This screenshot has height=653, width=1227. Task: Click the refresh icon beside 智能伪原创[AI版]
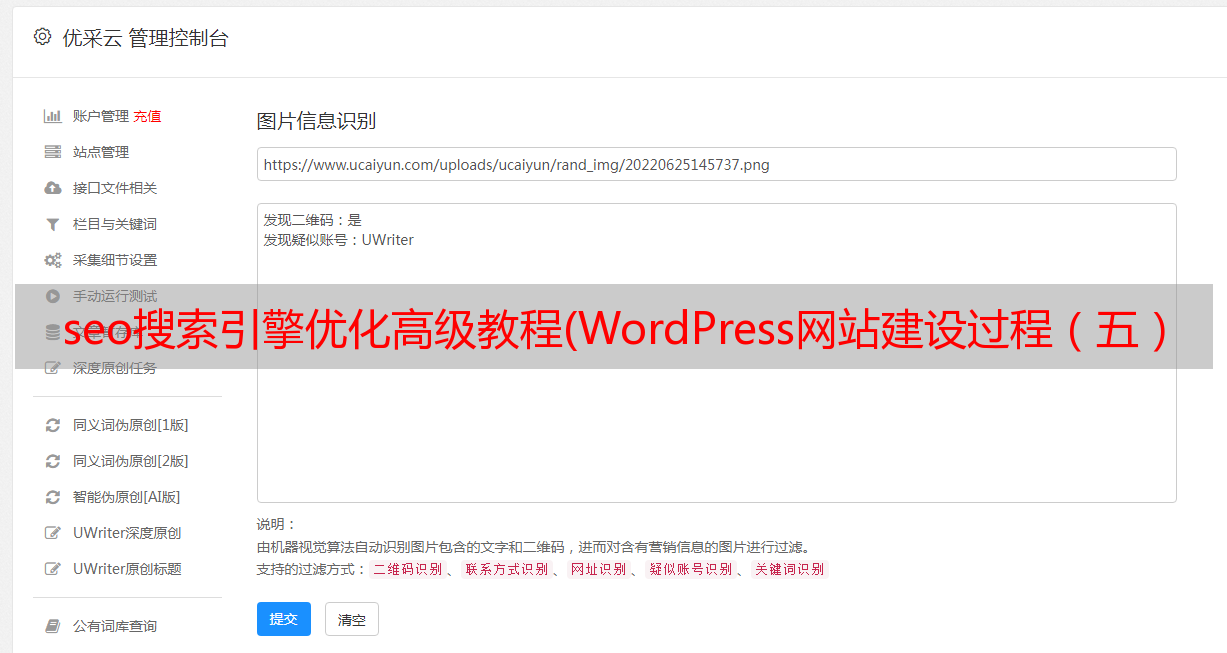point(53,497)
